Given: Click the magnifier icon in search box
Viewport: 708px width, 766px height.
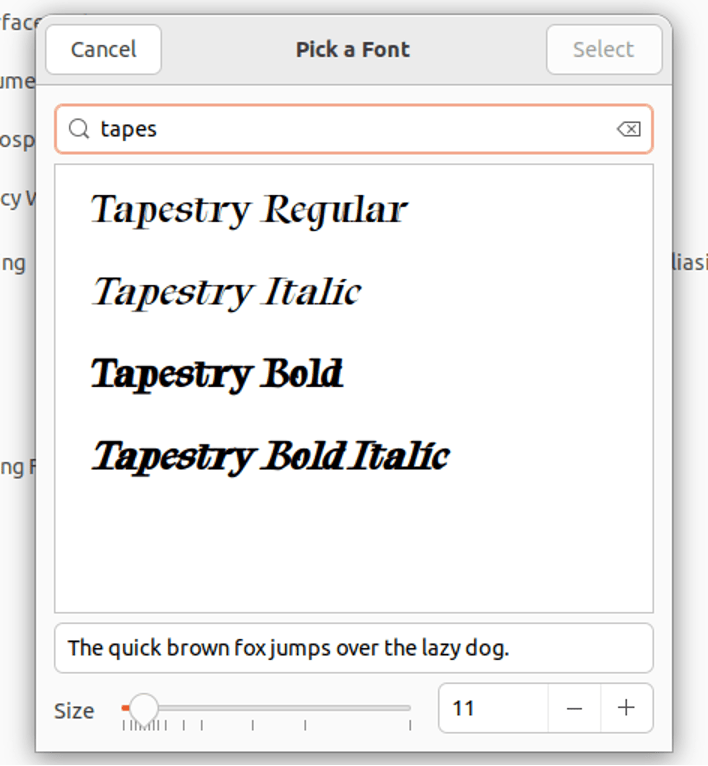Looking at the screenshot, I should tap(79, 129).
